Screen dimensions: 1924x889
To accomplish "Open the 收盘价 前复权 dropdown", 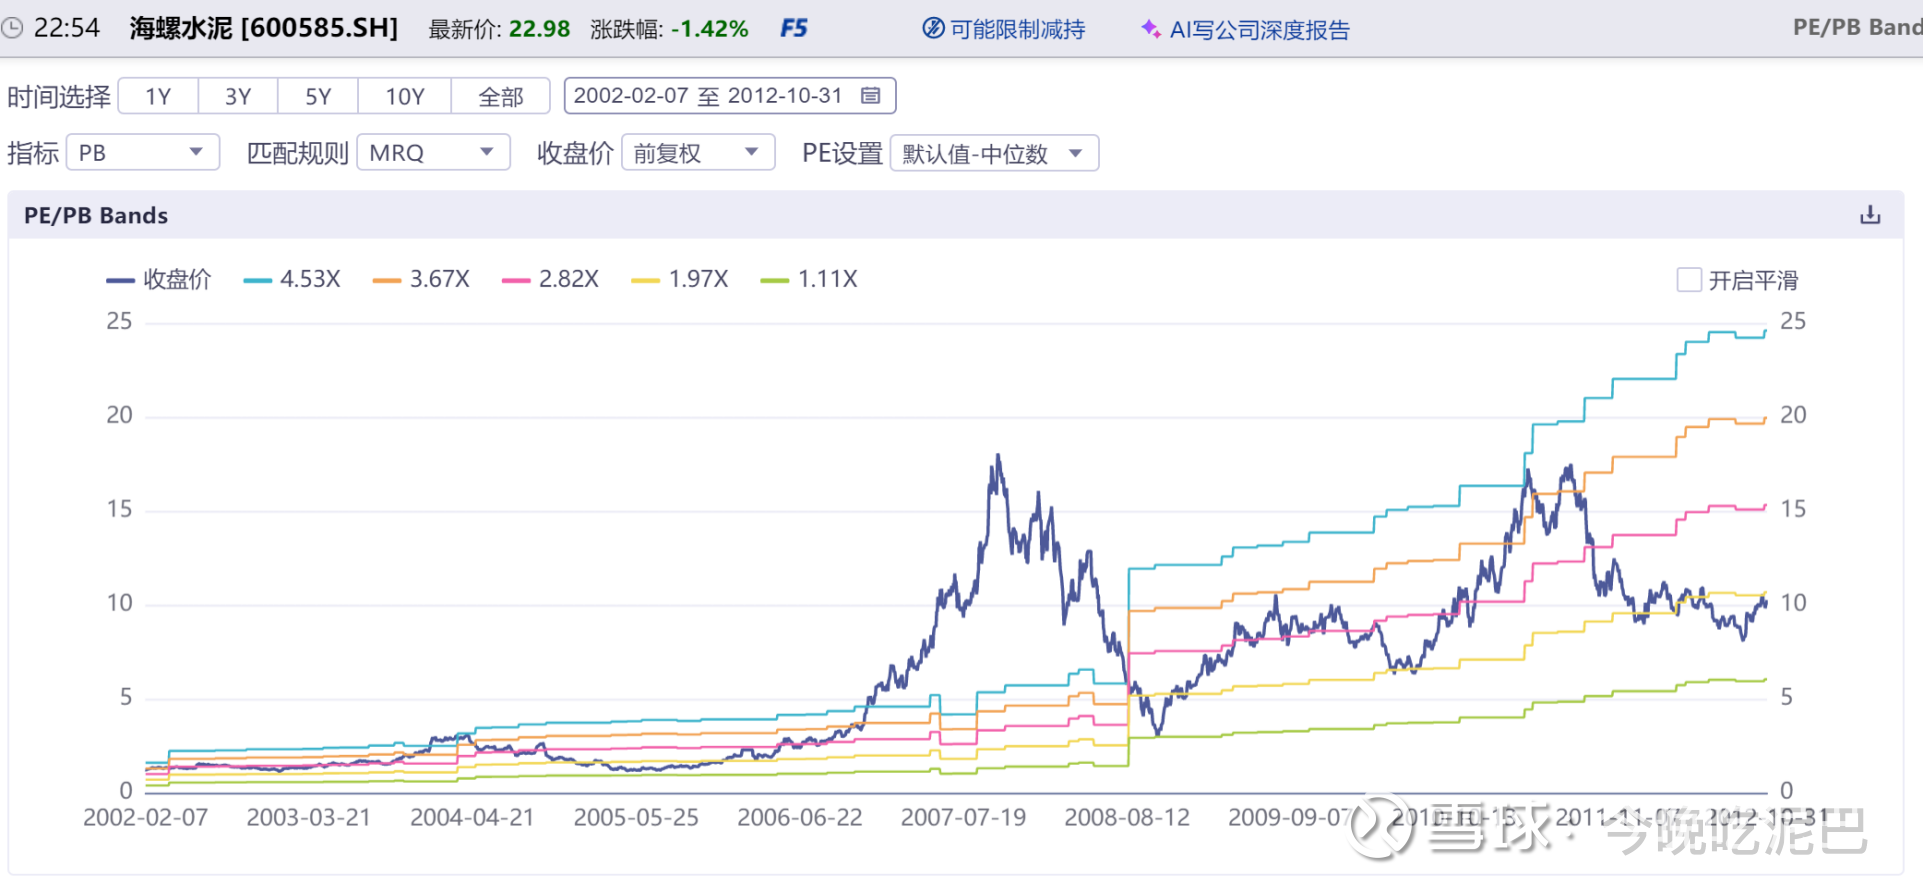I will point(698,153).
